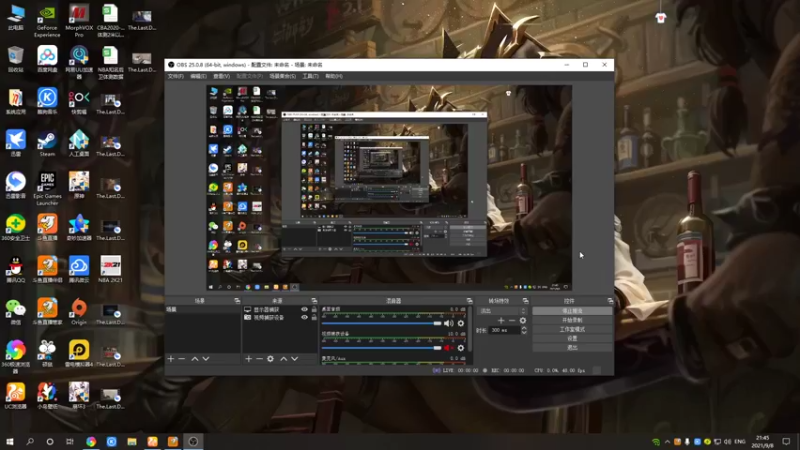Remove the selected scene with the Scenes minus icon
Screen dimensions: 800x450
pos(182,359)
